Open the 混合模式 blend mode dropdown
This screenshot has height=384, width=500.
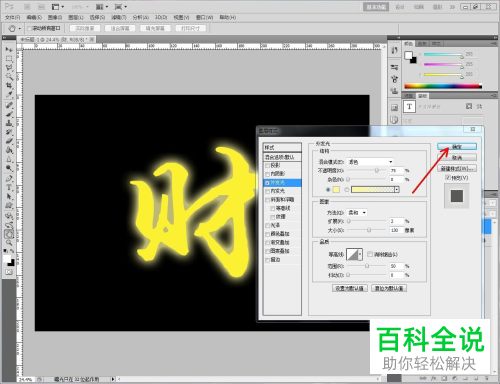370,162
